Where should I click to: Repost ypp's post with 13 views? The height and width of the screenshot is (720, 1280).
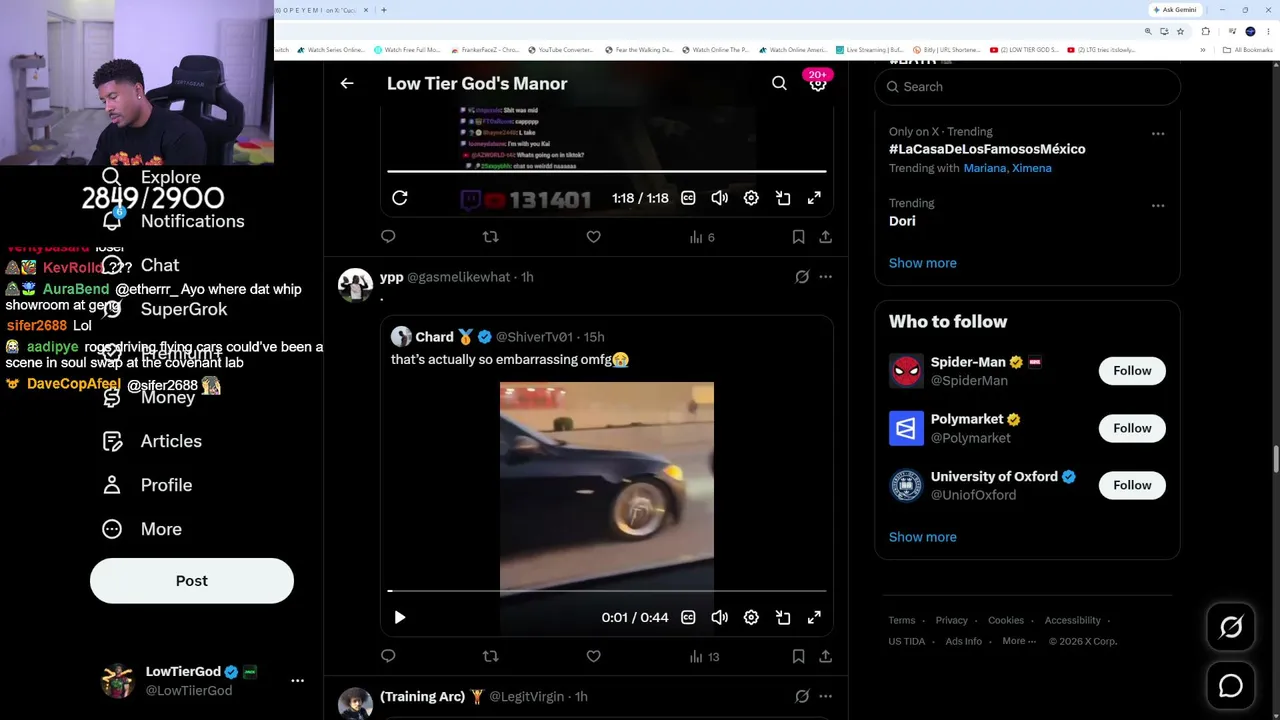(490, 656)
